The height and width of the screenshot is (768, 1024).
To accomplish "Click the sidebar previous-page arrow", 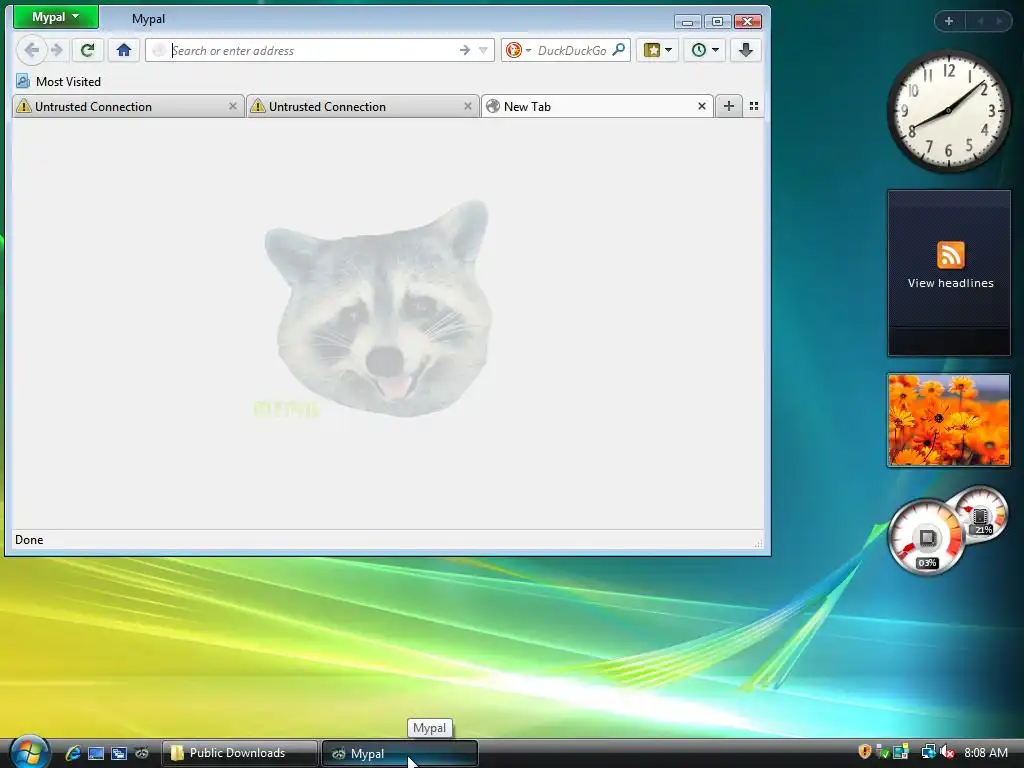I will pyautogui.click(x=980, y=21).
